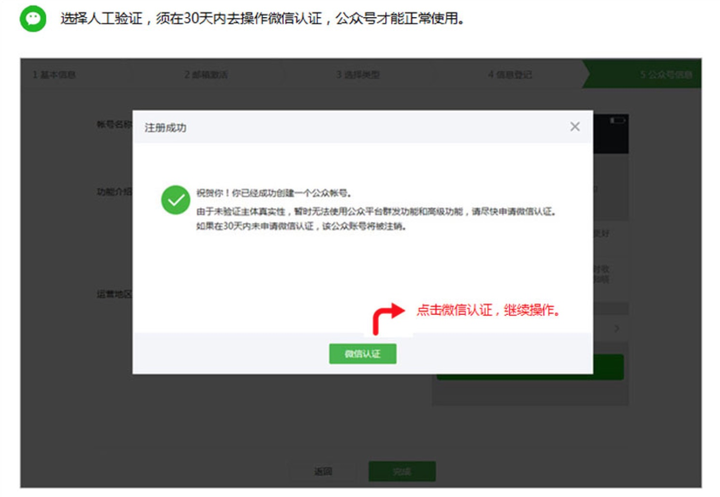Click the WeChat chat bubble icon
This screenshot has width=720, height=497.
click(x=33, y=19)
